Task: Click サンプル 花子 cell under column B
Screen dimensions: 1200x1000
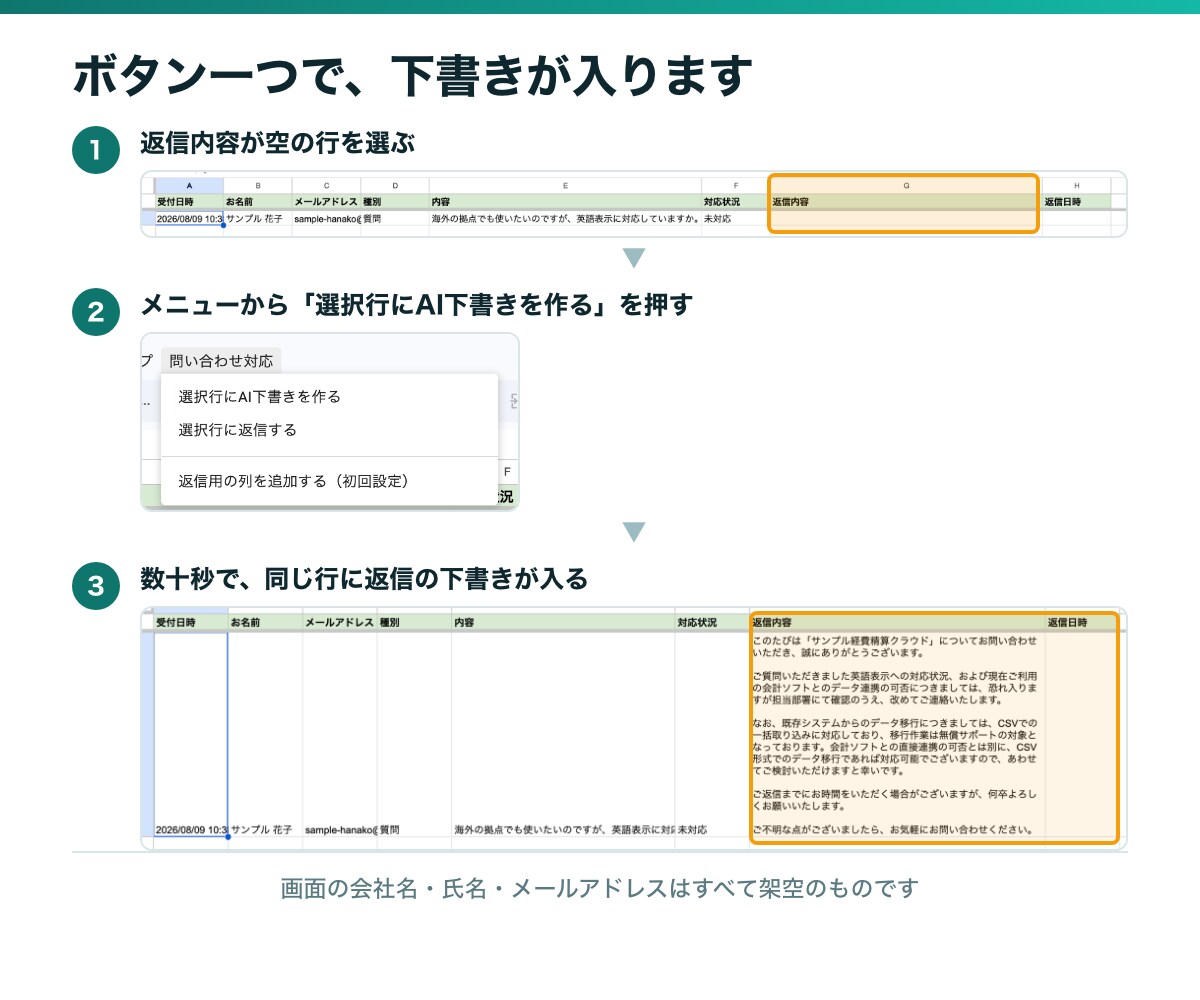Action: [x=258, y=218]
